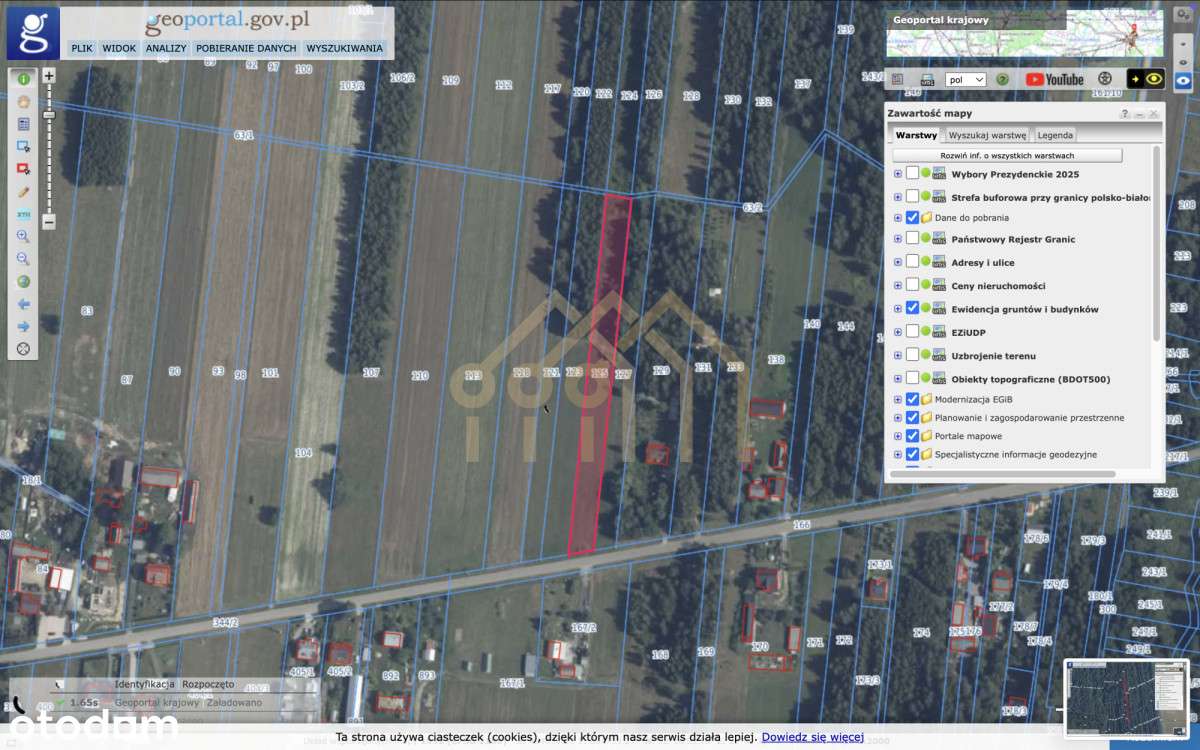Screen dimensions: 1200x750
Task: Expand the Ewidencja gruntów i budynków node
Action: (x=897, y=309)
